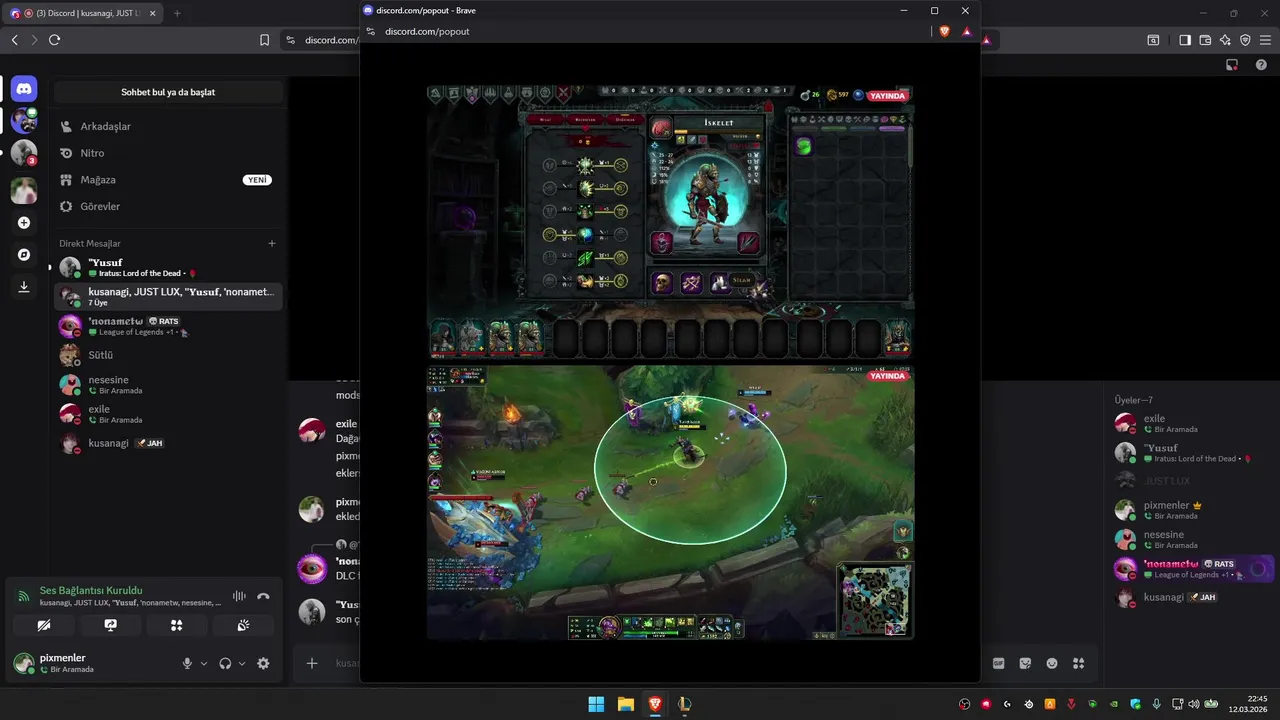Reload the page in main Brave window

(54, 40)
